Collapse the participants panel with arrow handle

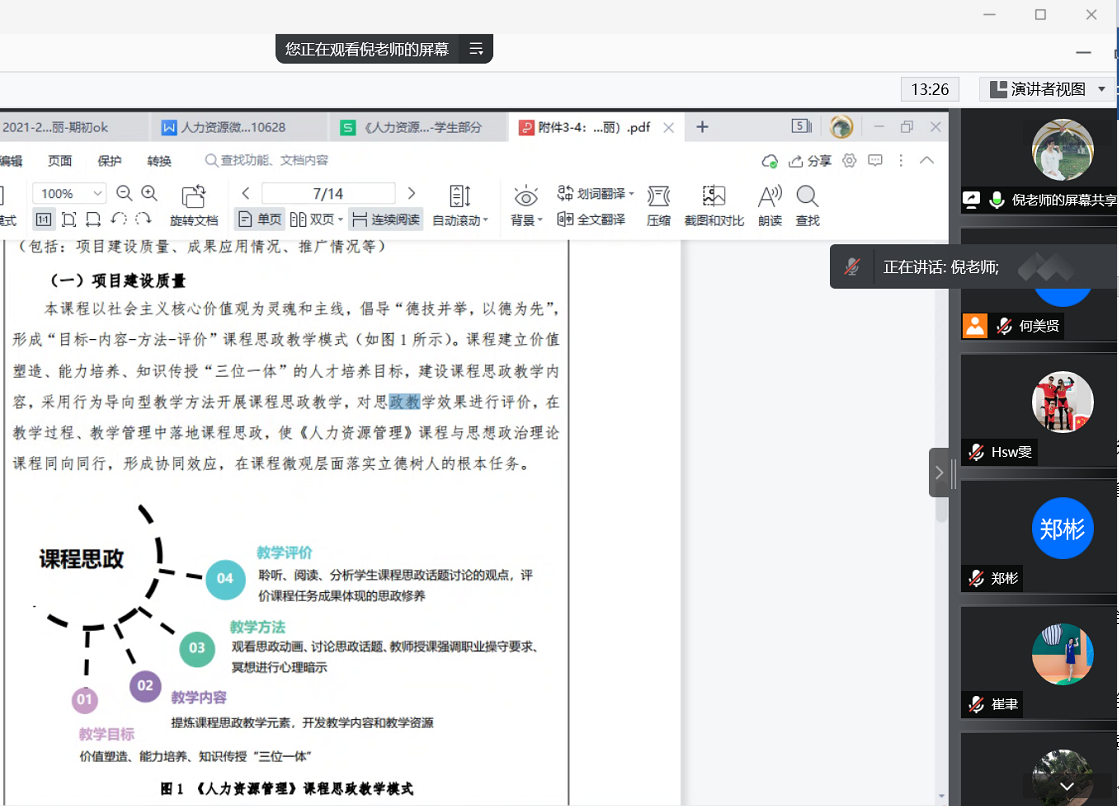(939, 473)
